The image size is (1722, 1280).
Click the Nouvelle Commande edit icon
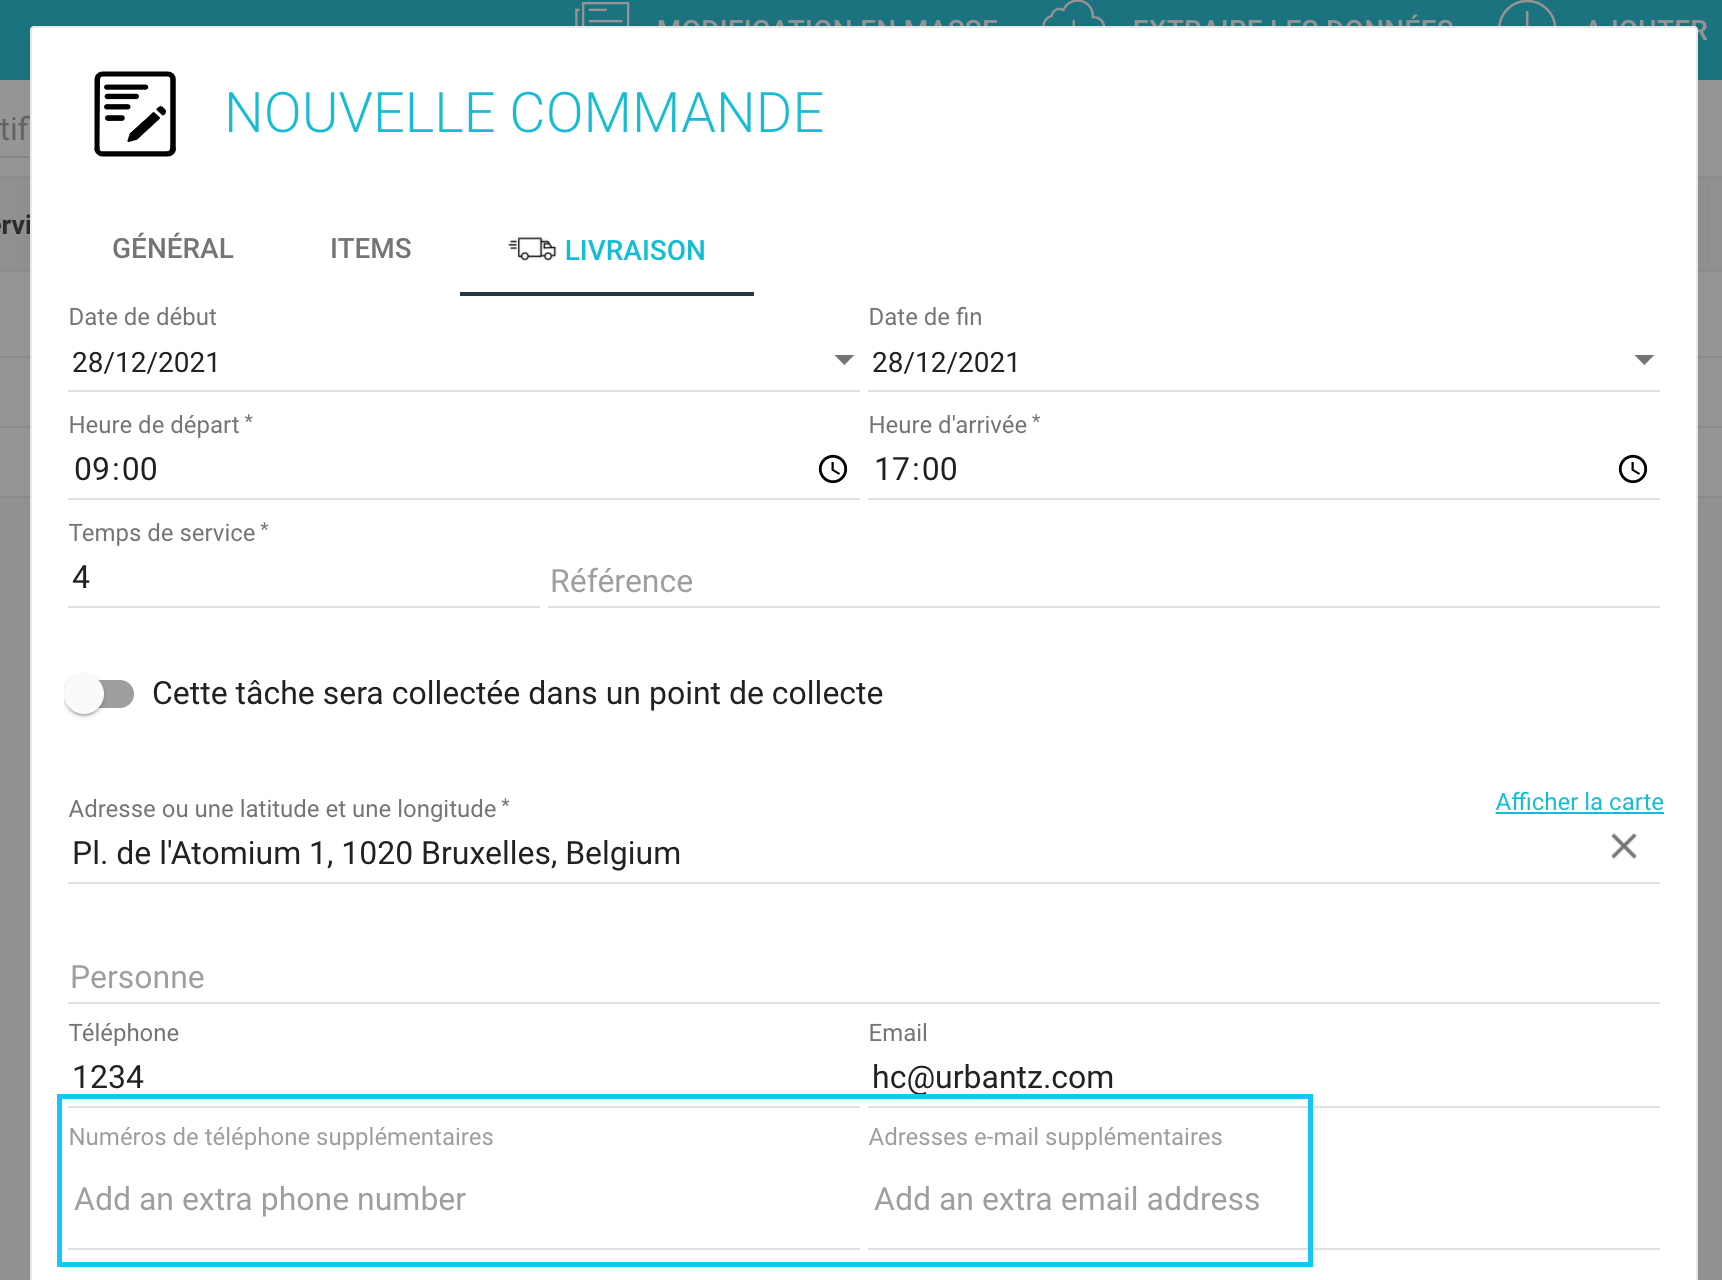135,114
